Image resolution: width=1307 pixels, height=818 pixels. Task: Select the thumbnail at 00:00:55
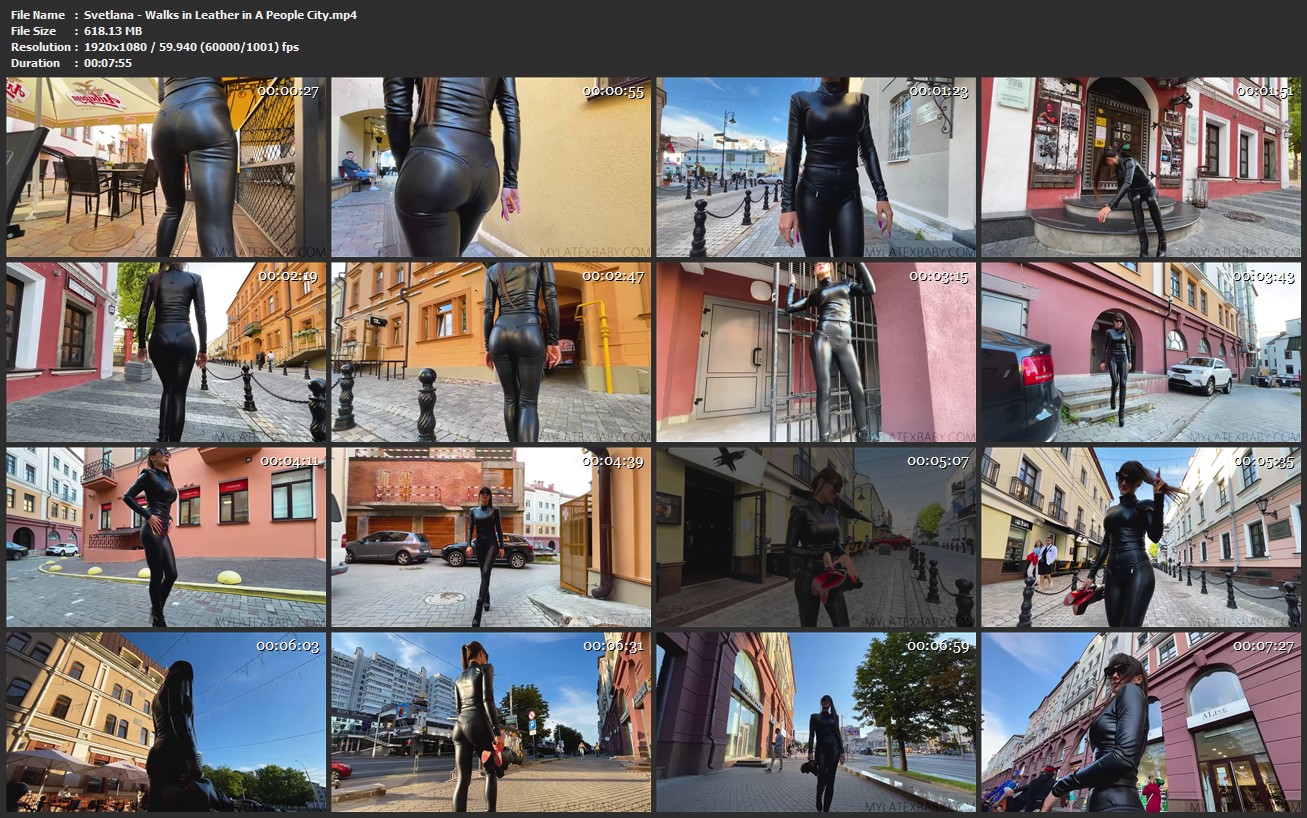(491, 167)
